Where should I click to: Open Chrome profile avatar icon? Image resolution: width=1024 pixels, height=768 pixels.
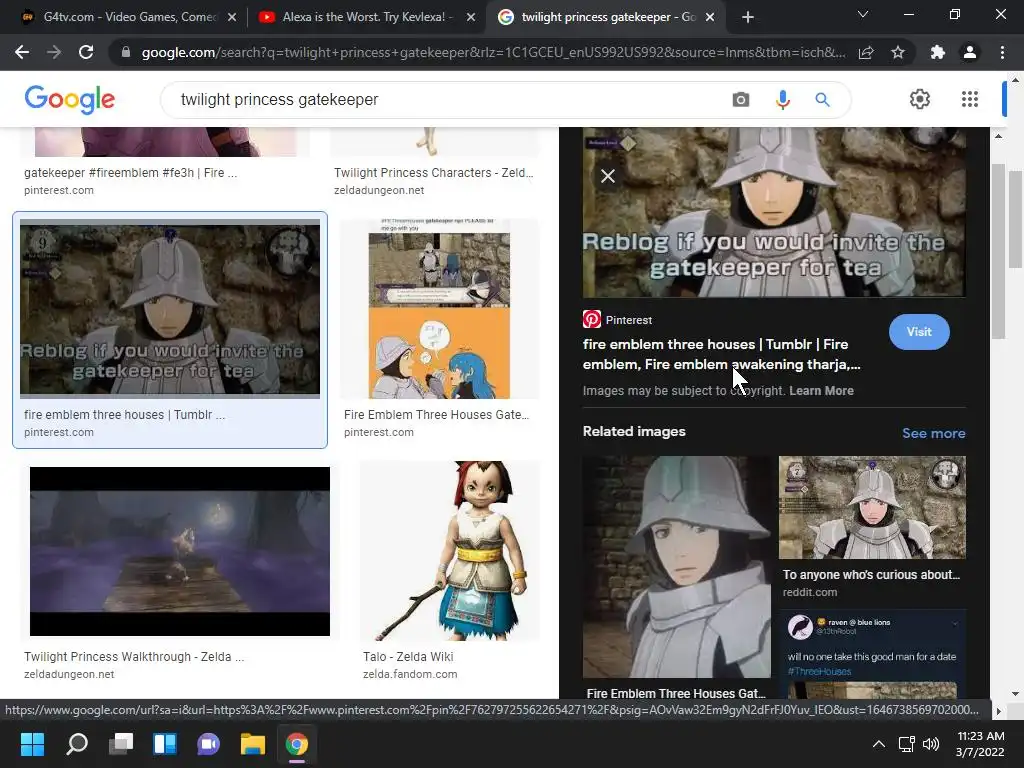point(970,52)
